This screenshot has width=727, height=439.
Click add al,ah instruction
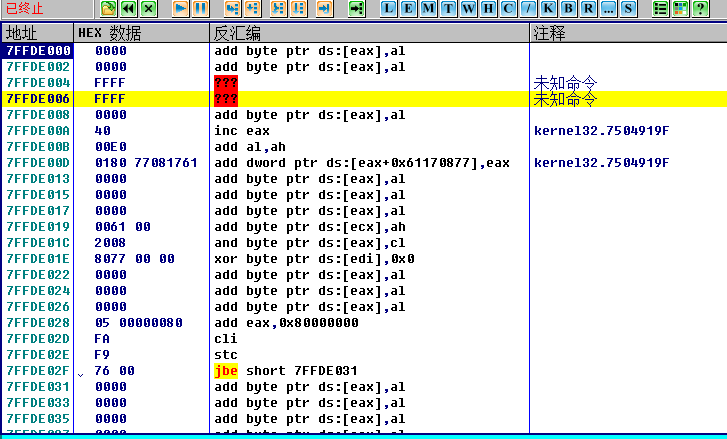[250, 147]
